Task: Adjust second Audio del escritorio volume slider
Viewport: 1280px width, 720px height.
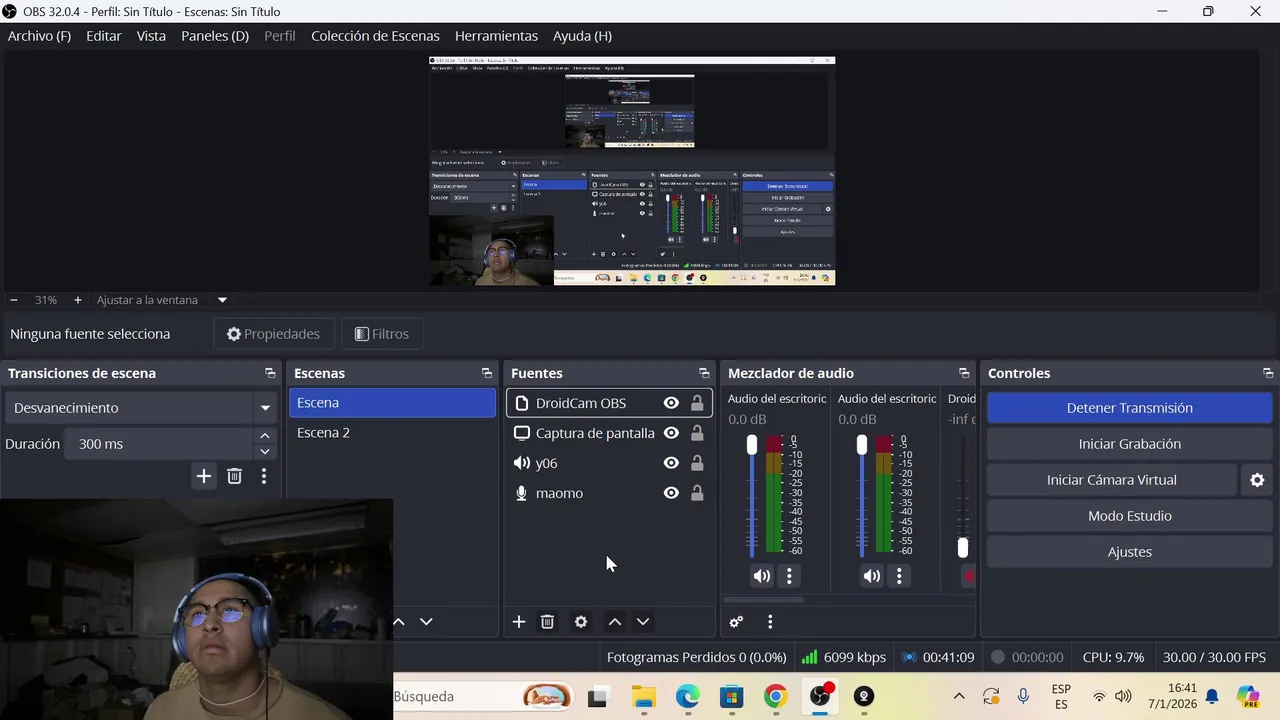Action: [862, 446]
